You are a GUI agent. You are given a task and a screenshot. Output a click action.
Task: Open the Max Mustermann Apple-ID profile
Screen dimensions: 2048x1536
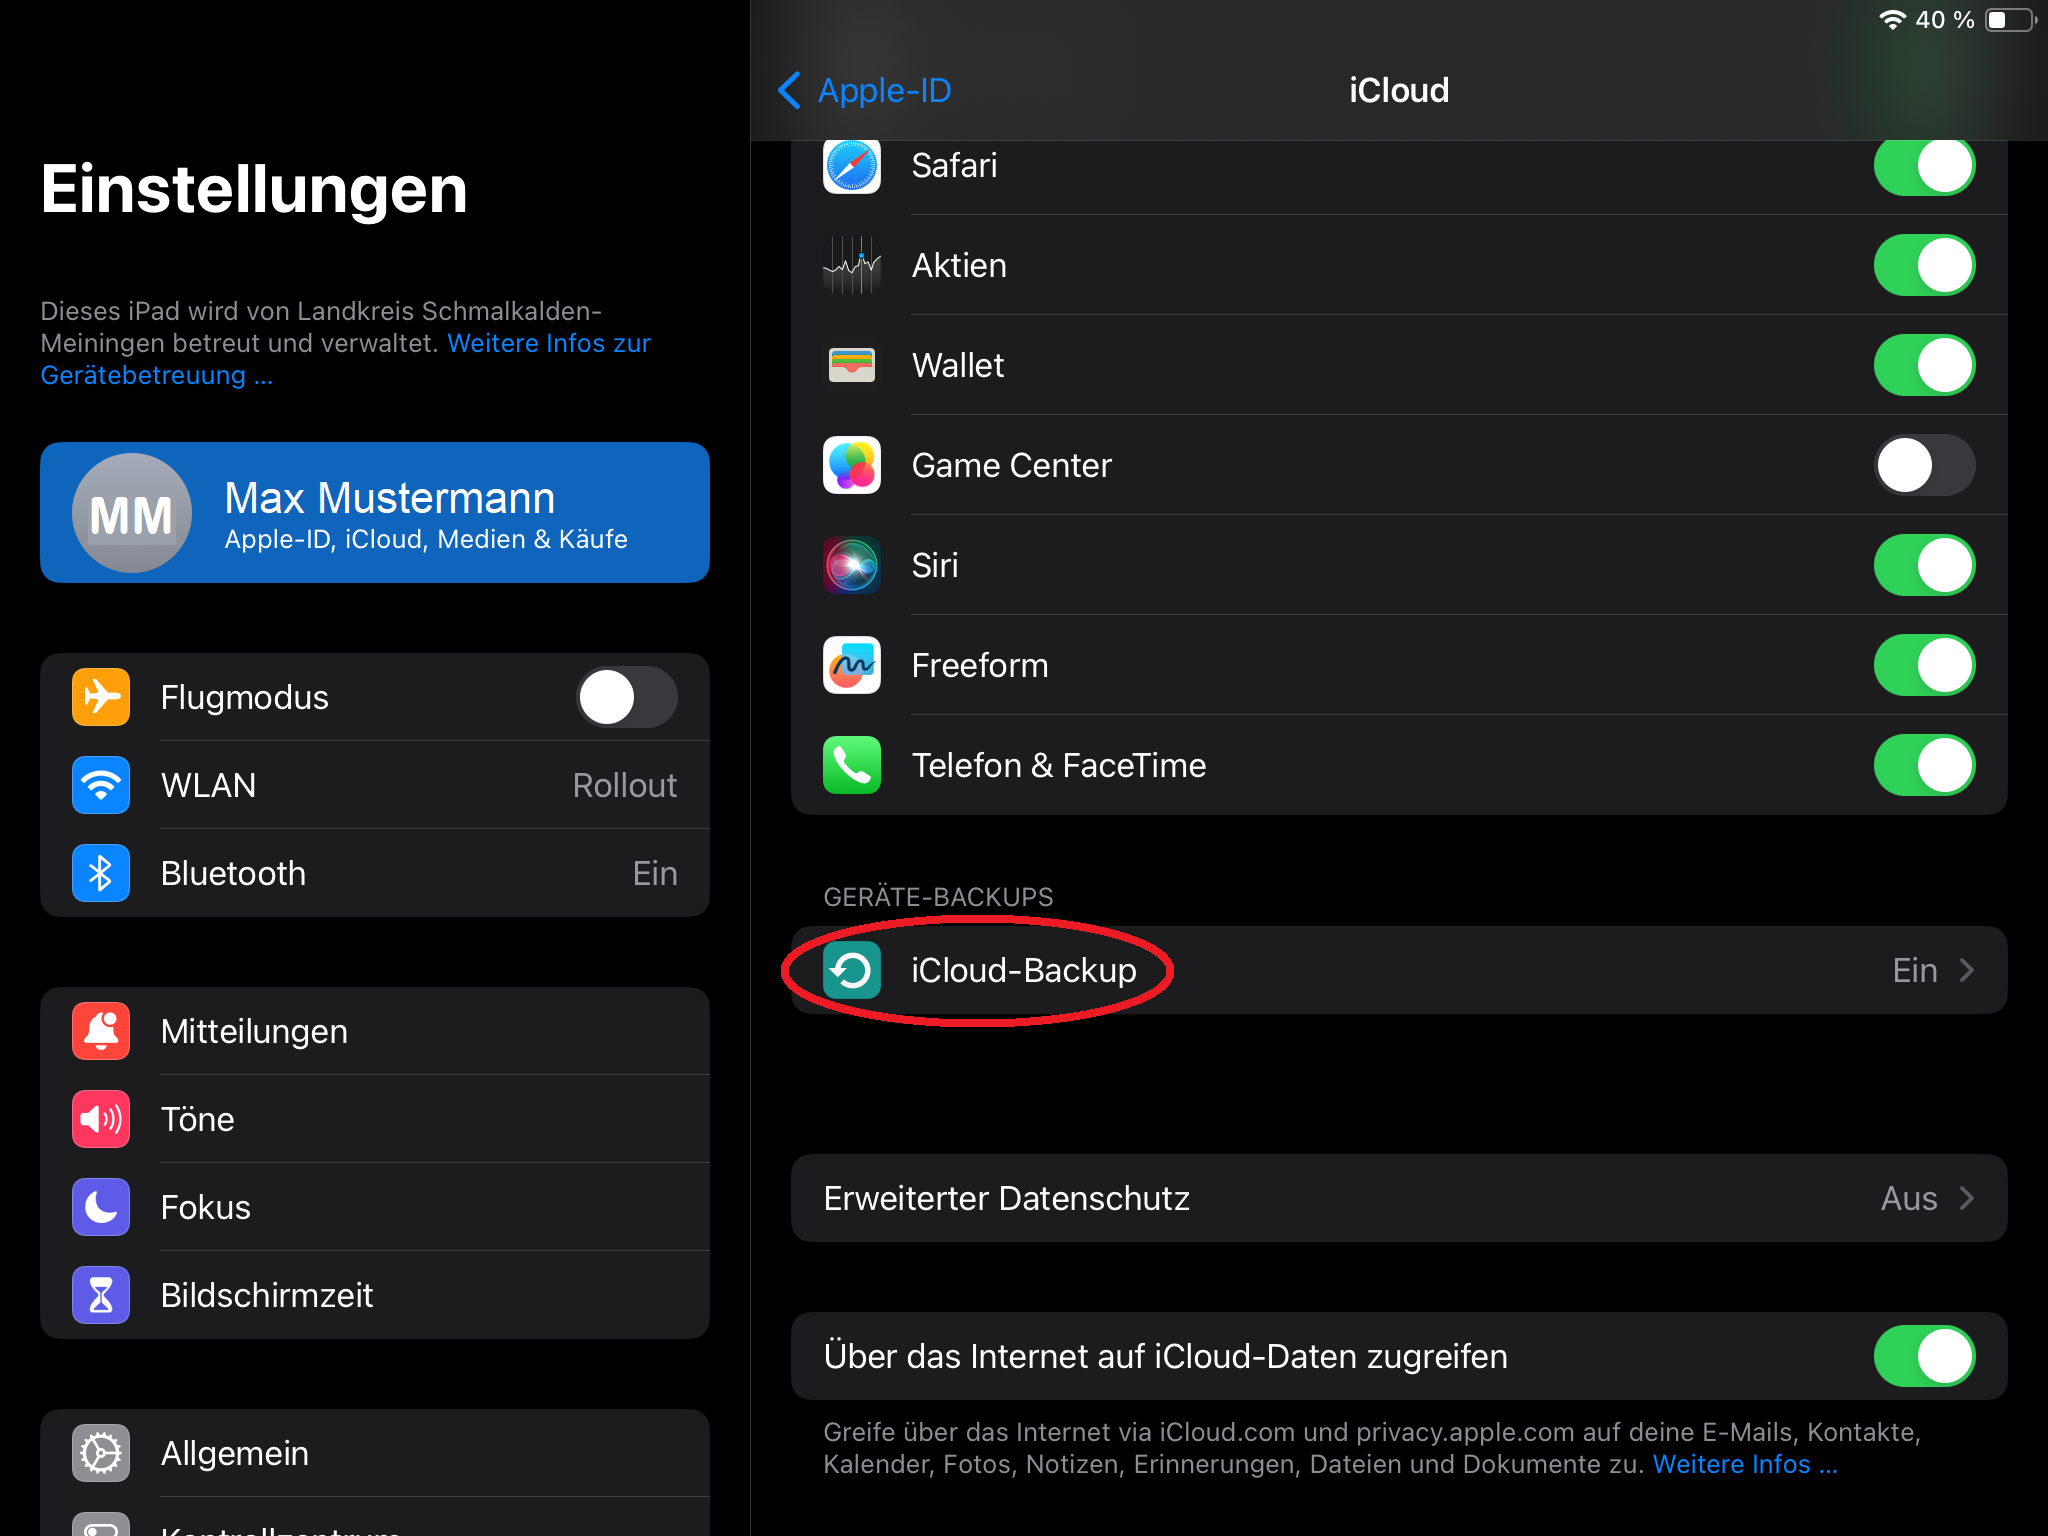375,513
